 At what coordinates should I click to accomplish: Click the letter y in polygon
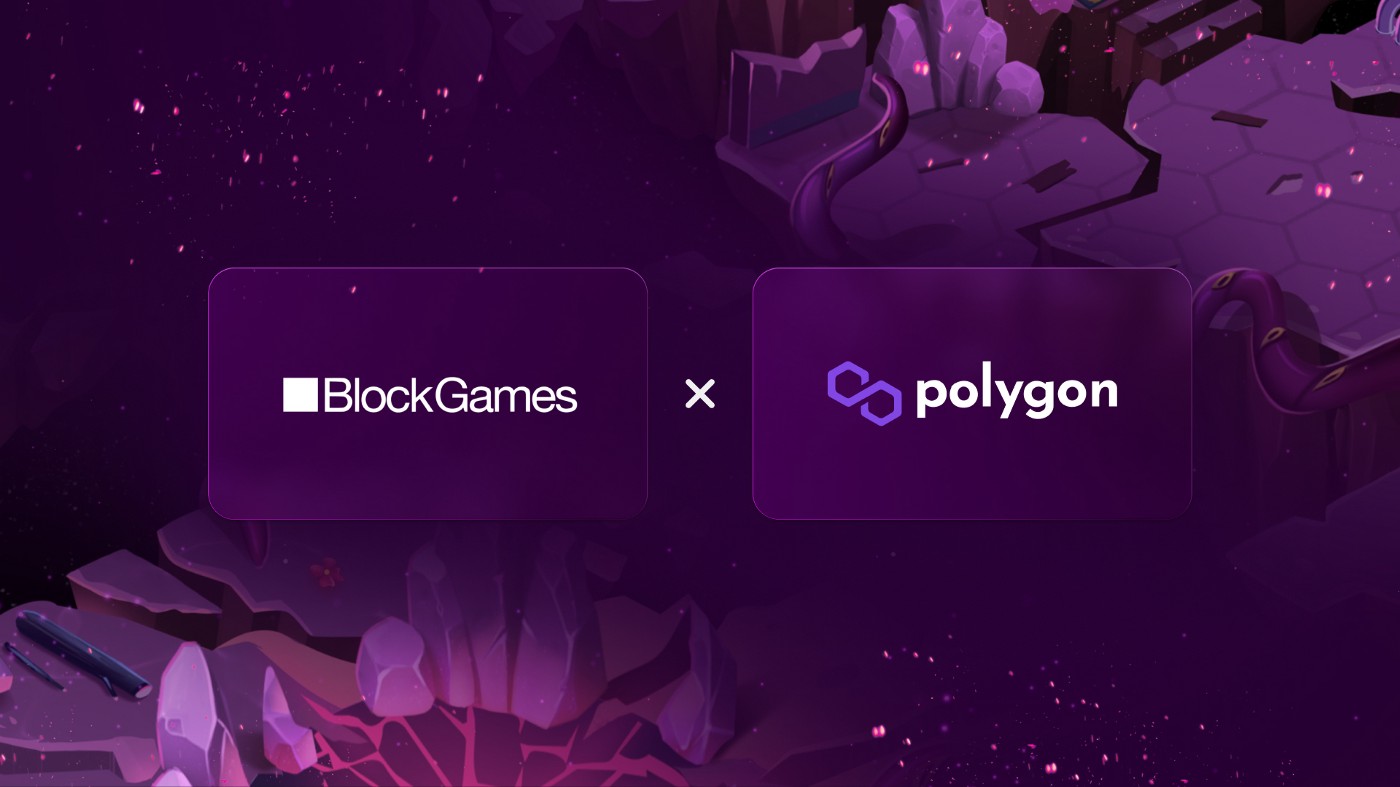tap(1000, 399)
